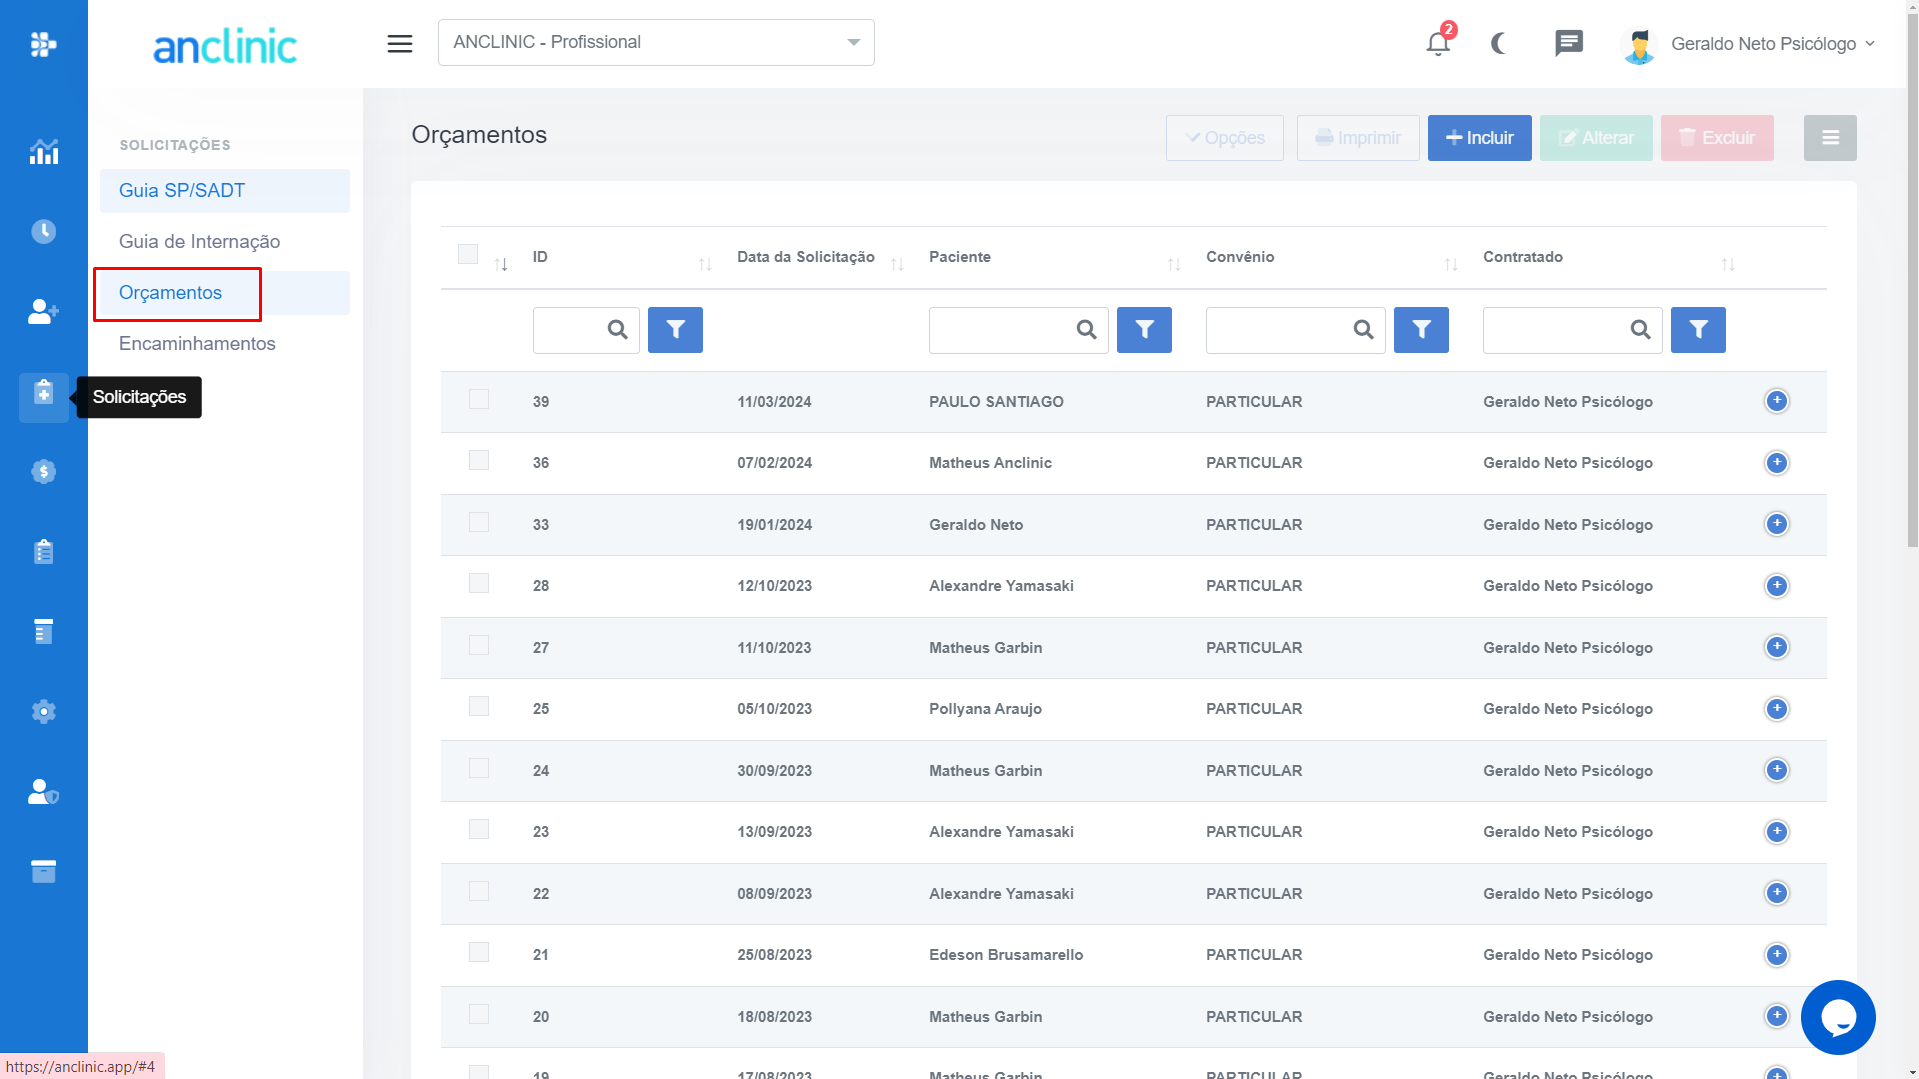
Task: Click the user avatar picture in header
Action: click(1639, 44)
